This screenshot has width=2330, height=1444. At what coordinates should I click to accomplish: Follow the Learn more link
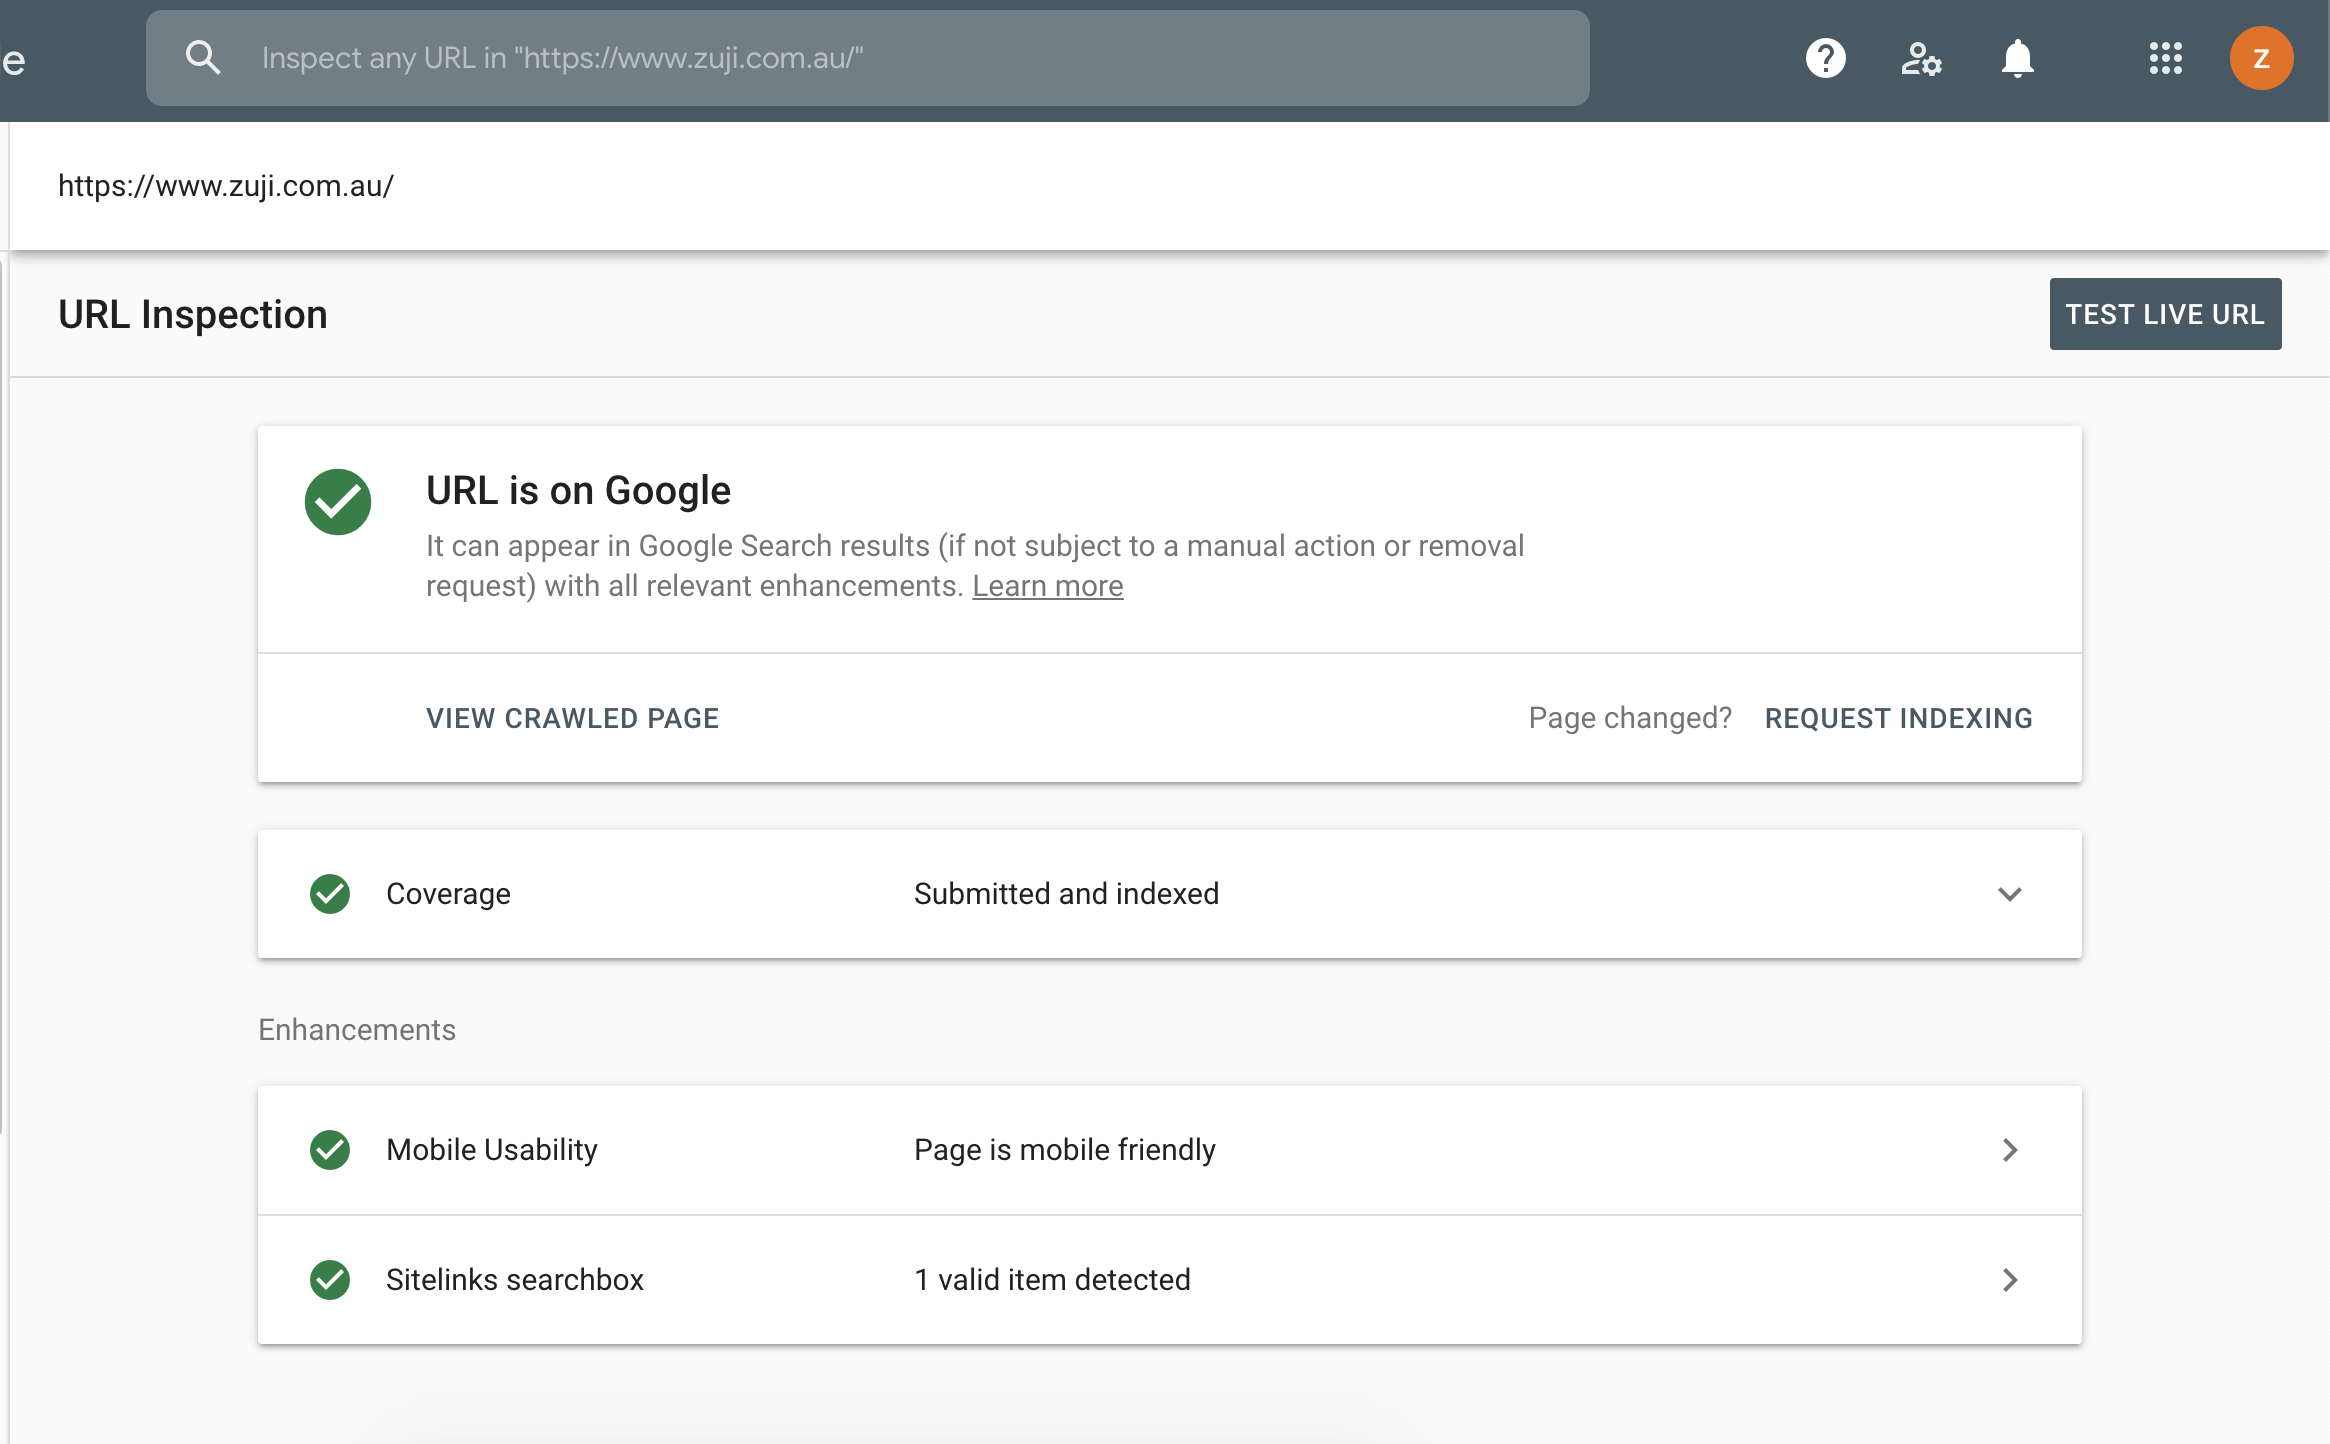[1047, 586]
